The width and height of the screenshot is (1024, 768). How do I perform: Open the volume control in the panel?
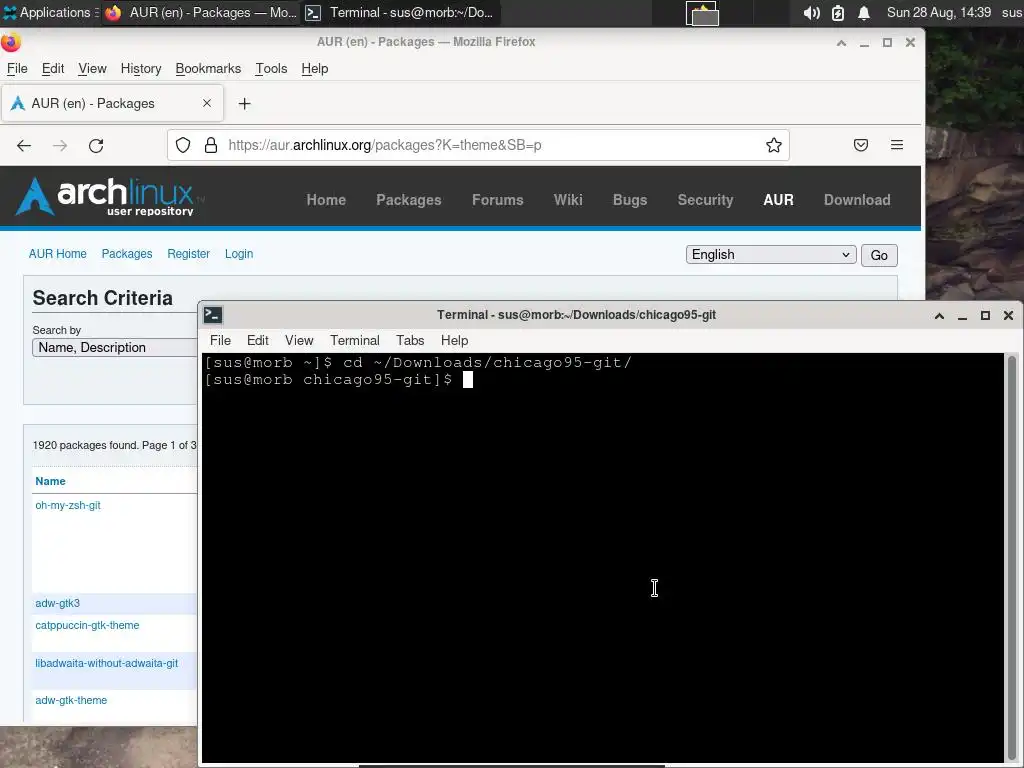pyautogui.click(x=811, y=13)
